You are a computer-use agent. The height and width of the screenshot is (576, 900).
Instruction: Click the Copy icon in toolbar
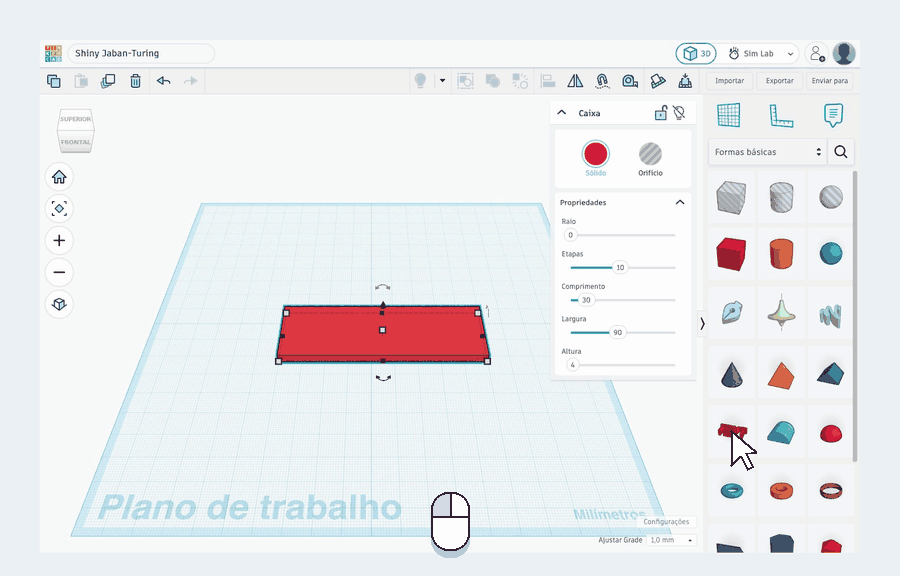tap(53, 81)
